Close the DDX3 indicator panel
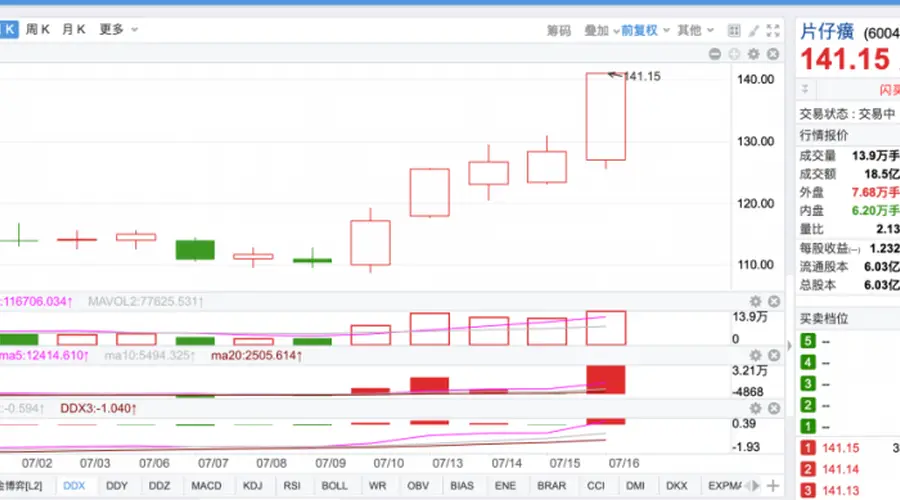The image size is (900, 500). click(774, 408)
